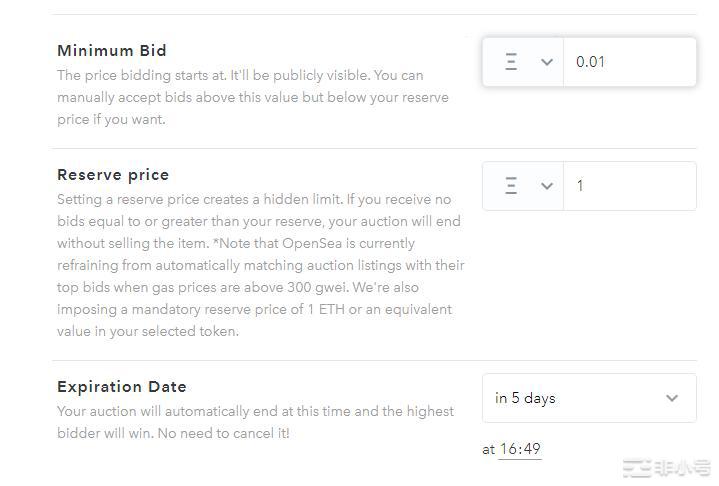Select the Minimum Bid description paragraph

point(253,97)
